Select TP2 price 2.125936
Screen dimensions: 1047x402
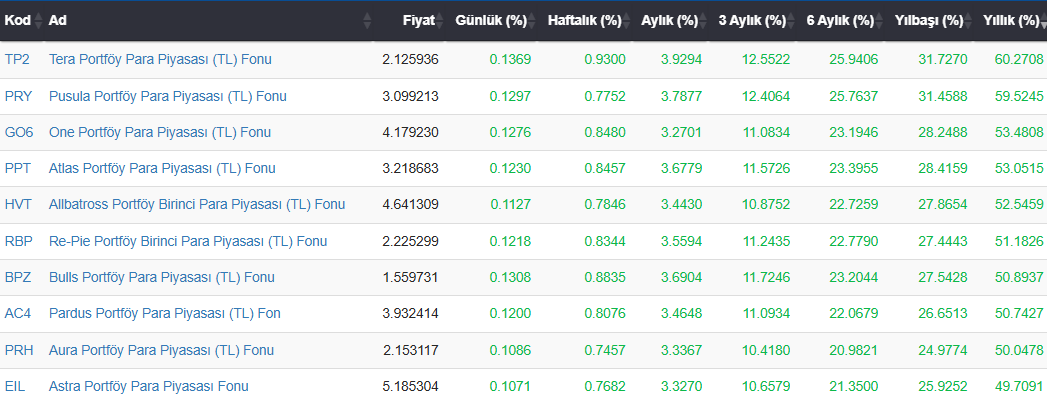click(411, 59)
